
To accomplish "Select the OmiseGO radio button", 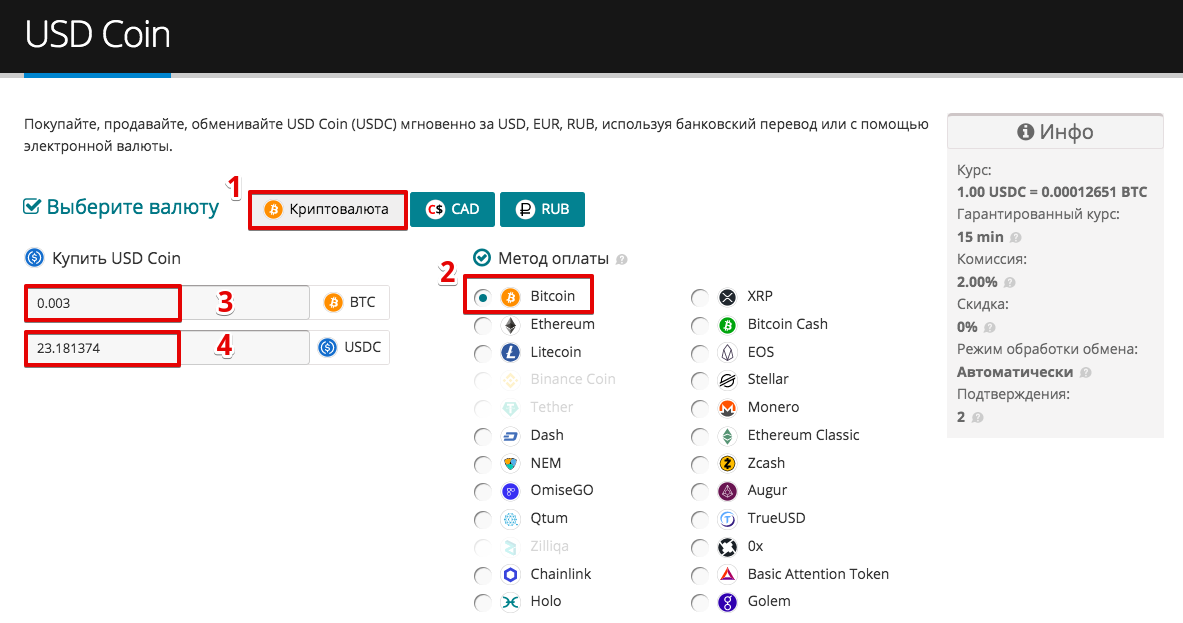I will click(483, 492).
